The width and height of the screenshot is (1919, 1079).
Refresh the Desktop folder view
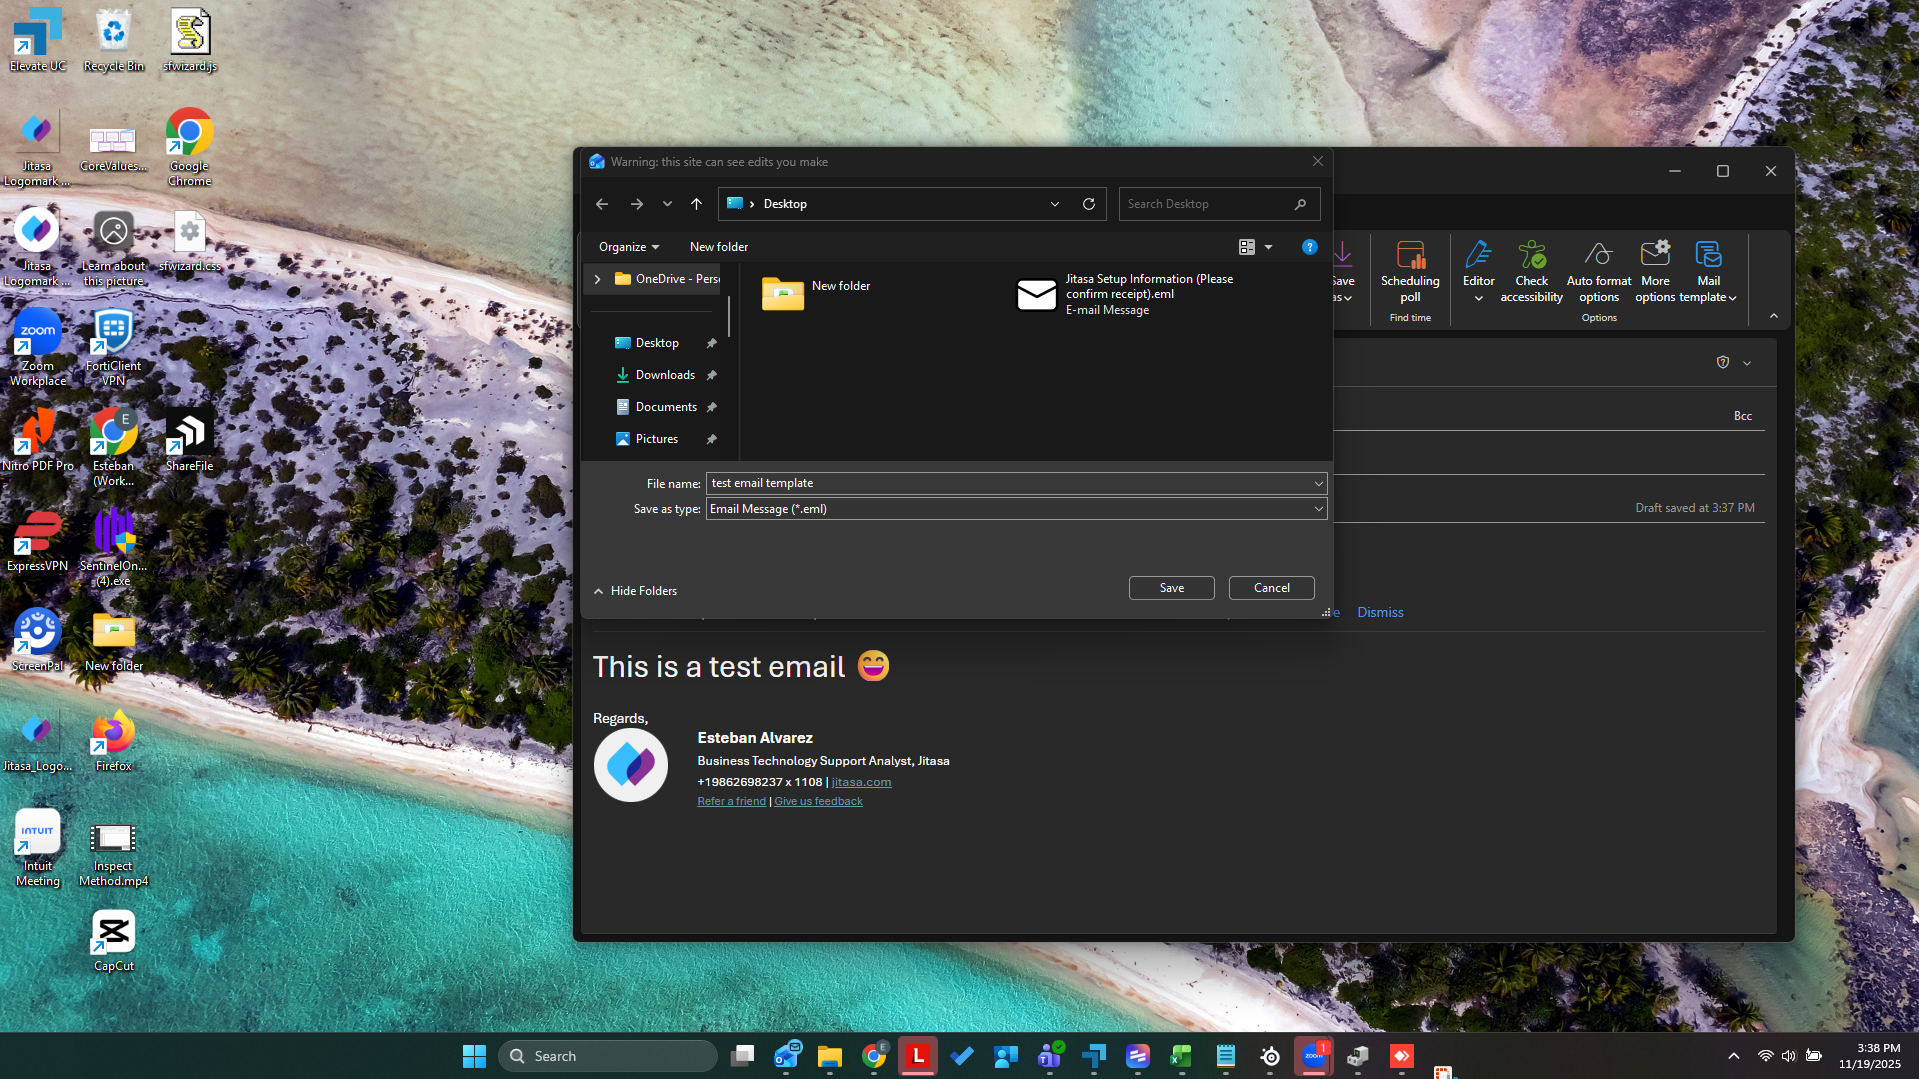[1089, 203]
